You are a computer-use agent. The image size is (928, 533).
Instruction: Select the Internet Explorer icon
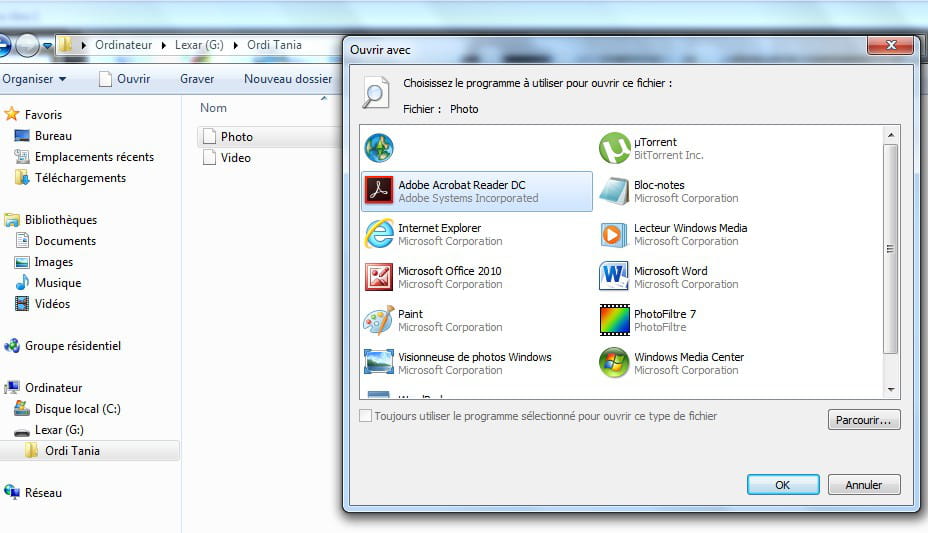pos(379,234)
